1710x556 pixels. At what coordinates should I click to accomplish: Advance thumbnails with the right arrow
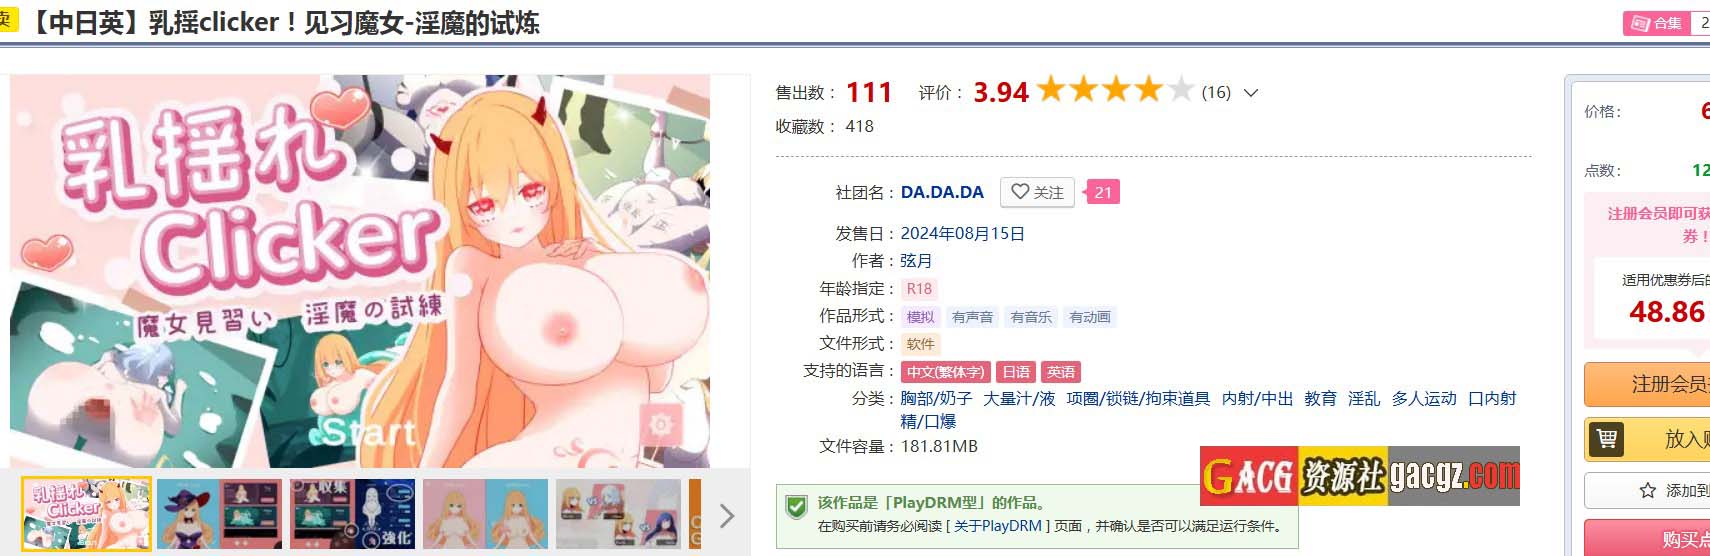(x=726, y=516)
